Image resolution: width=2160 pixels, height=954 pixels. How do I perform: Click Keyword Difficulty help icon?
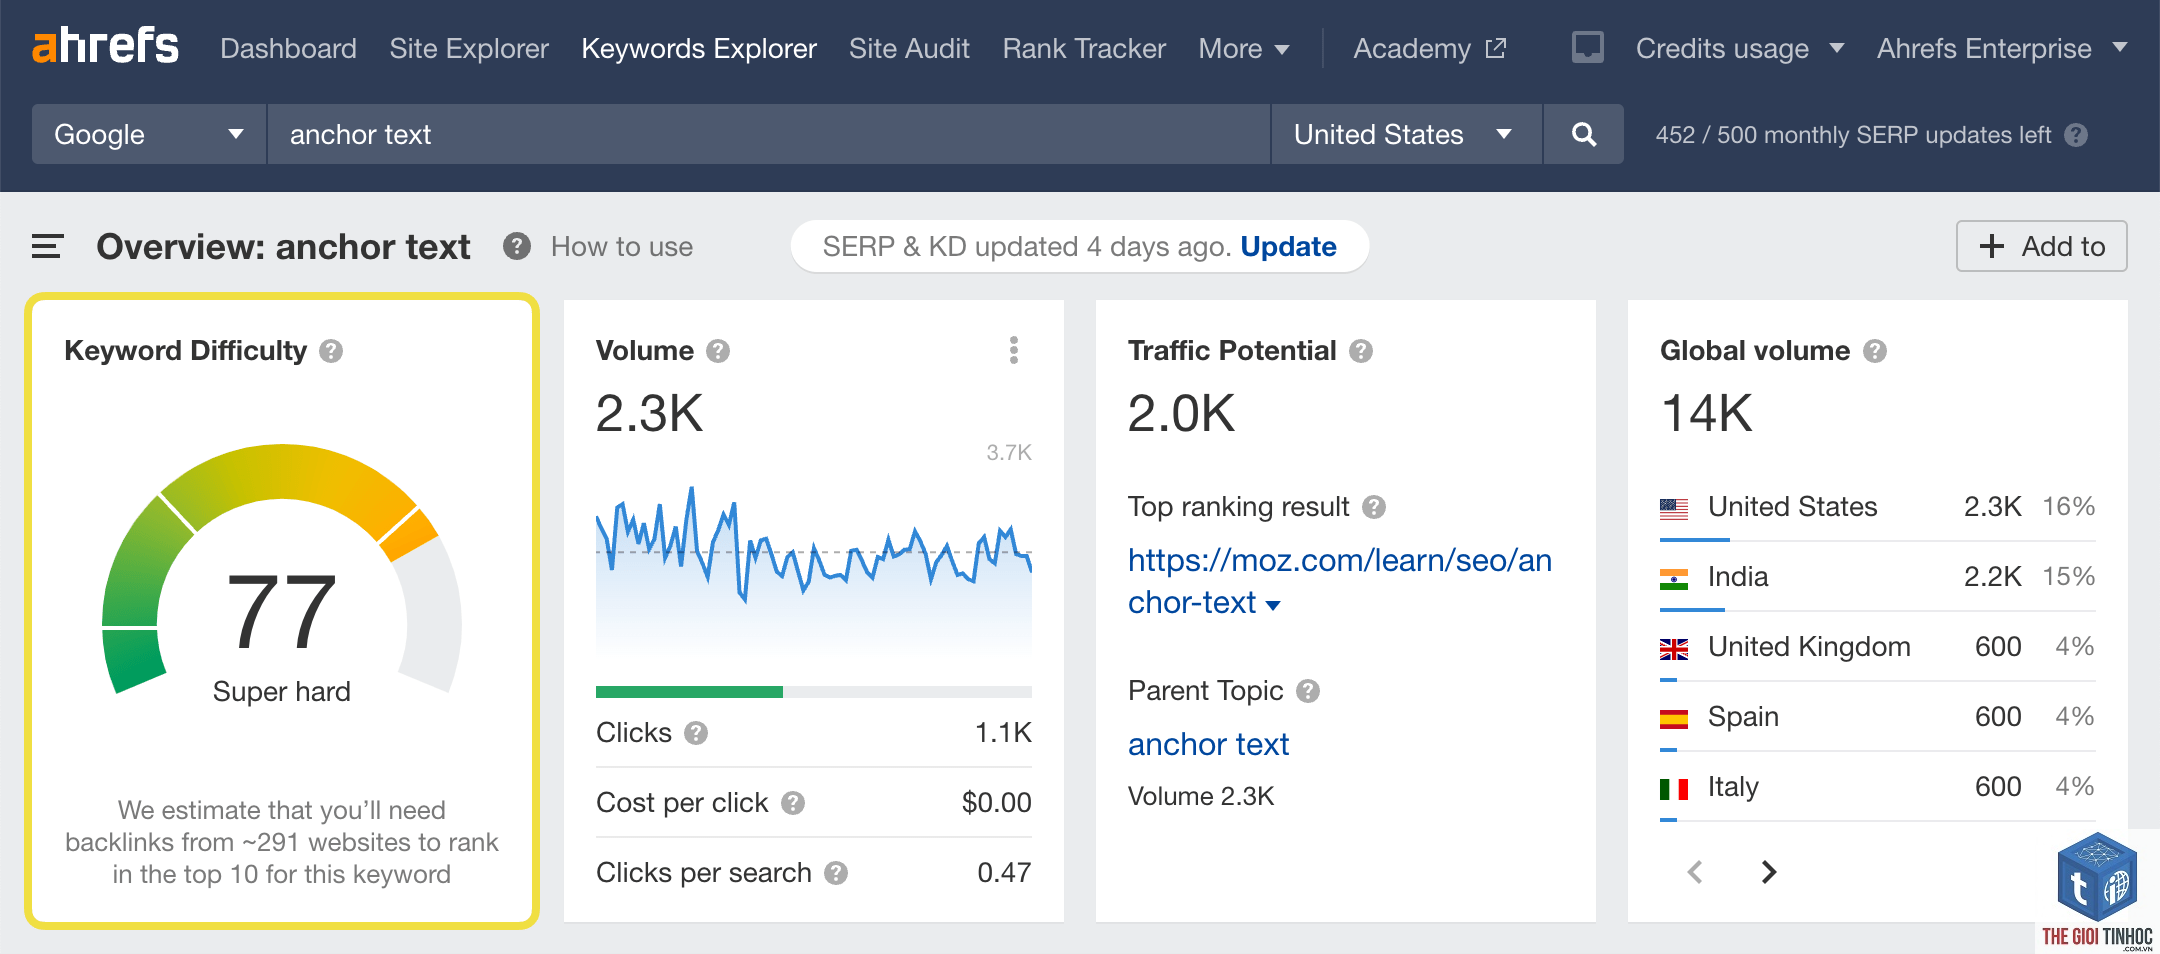(x=331, y=351)
